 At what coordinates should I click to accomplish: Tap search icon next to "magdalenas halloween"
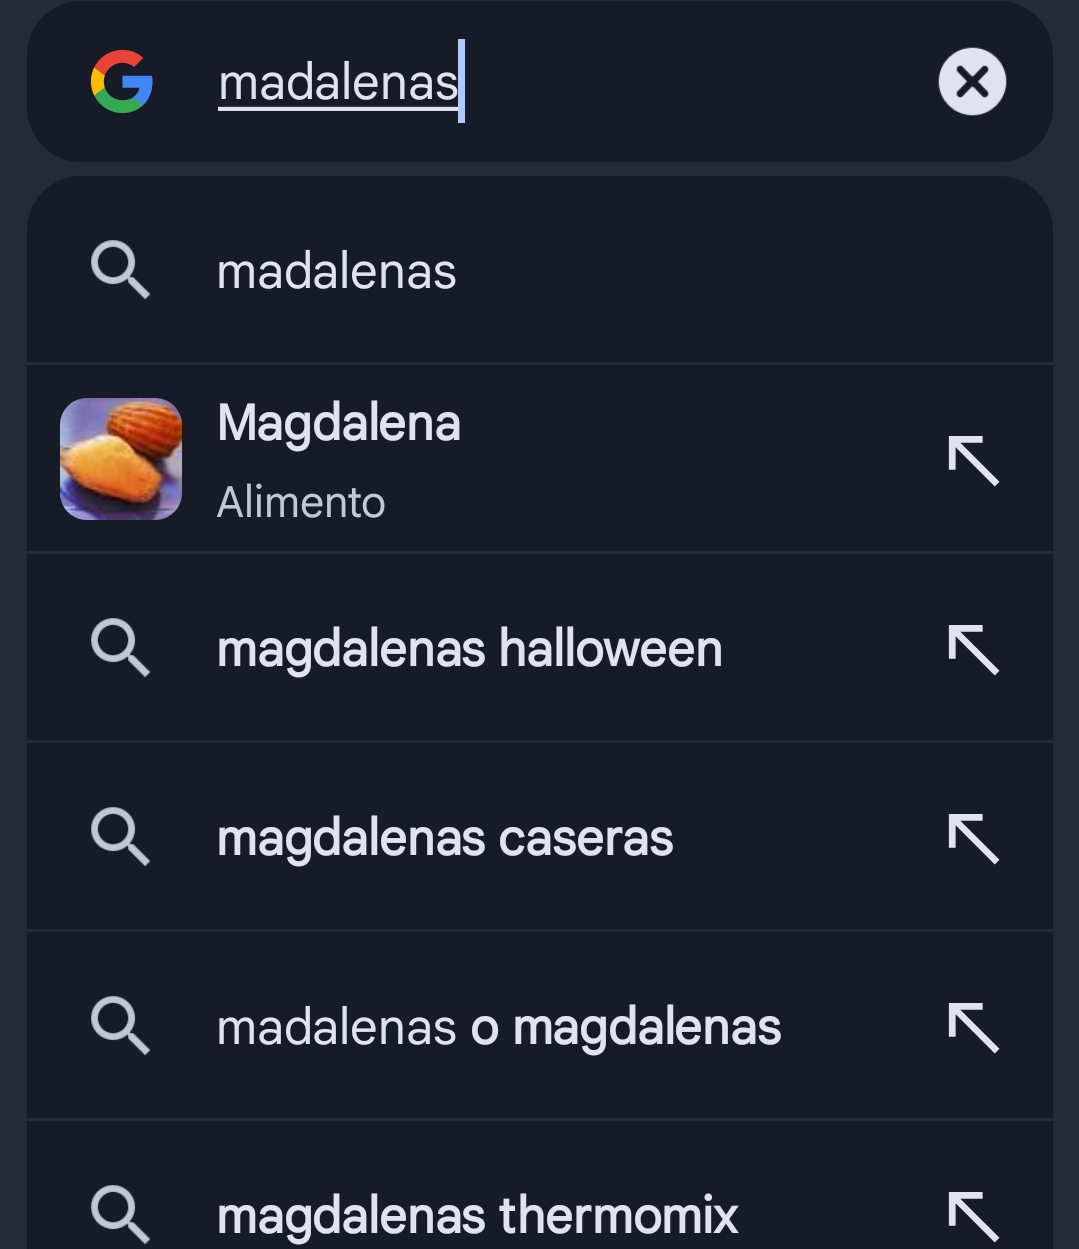click(x=120, y=648)
